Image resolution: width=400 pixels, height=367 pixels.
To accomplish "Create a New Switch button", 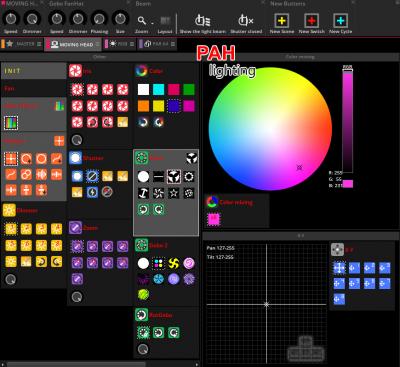I will (x=311, y=21).
